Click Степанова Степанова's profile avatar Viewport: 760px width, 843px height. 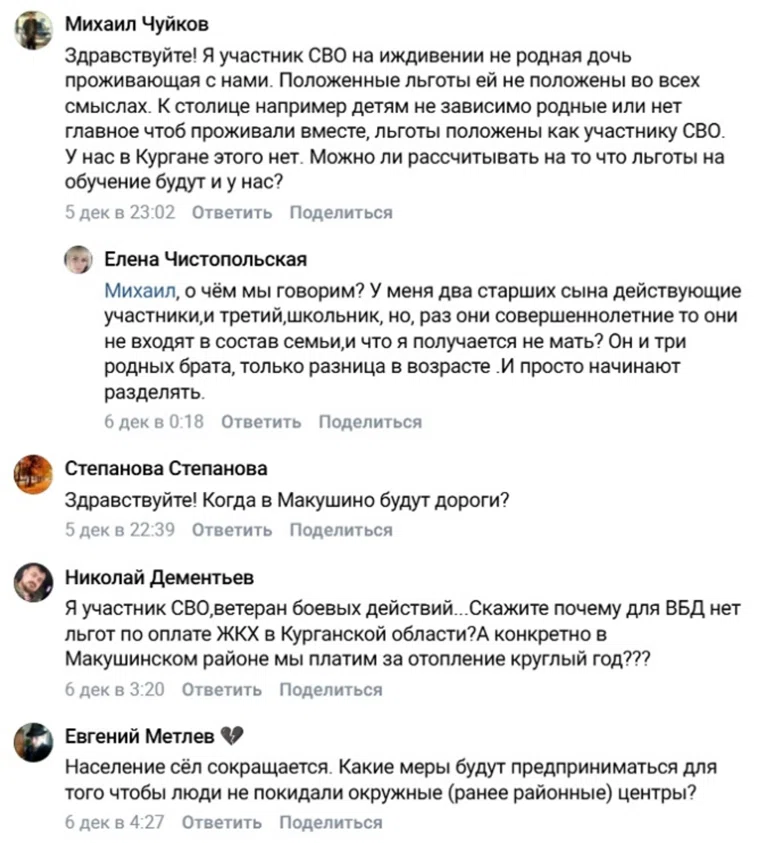pos(33,474)
